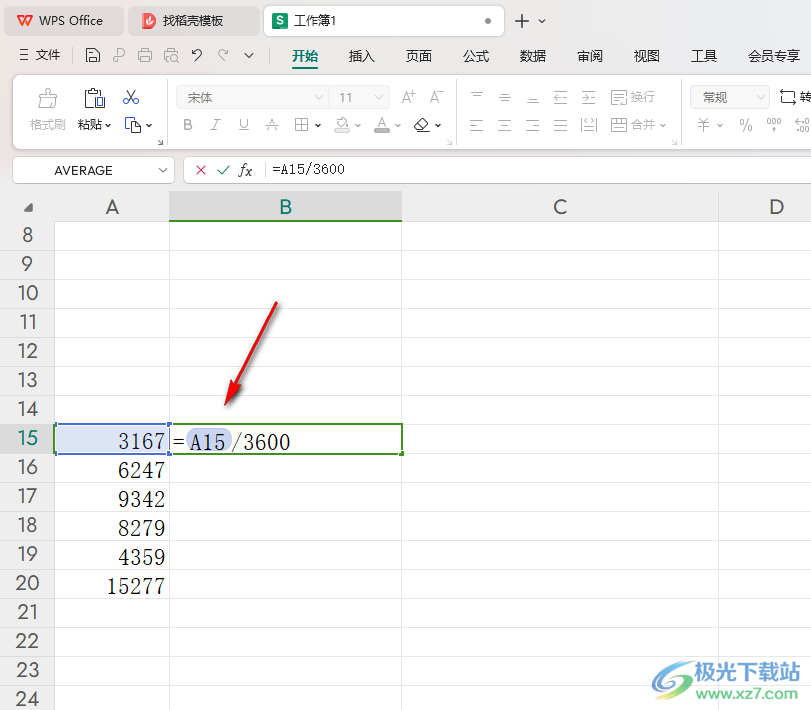Viewport: 811px width, 710px height.
Task: Click the Borders icon
Action: point(301,125)
